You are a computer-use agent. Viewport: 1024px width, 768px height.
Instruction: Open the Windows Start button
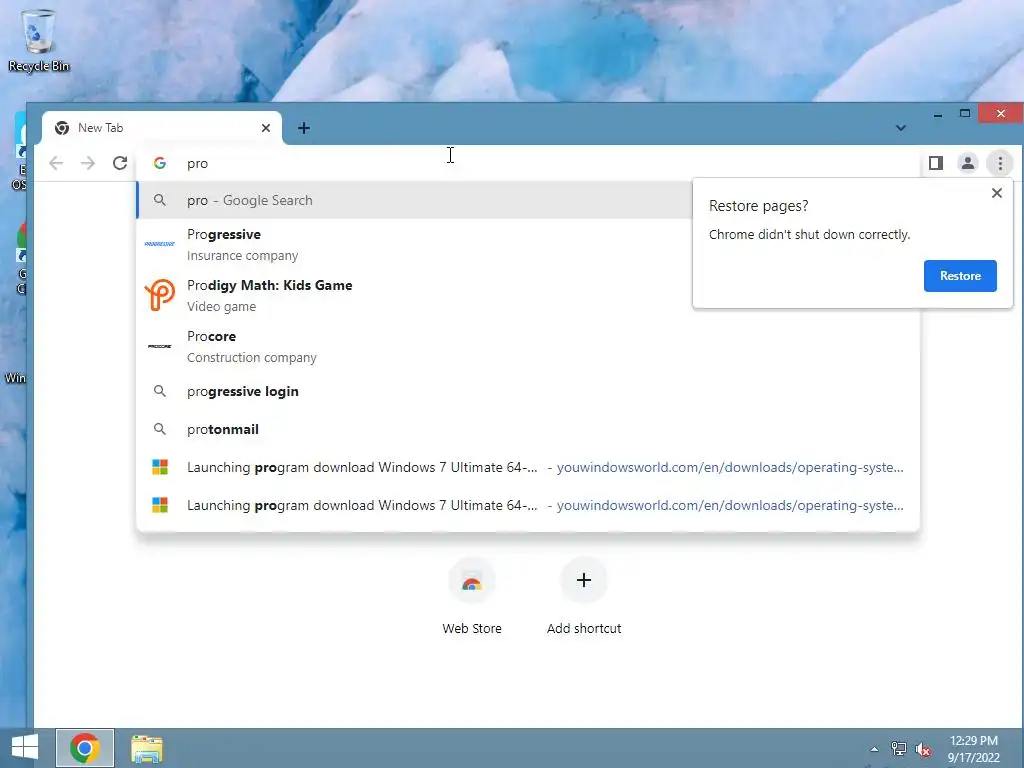(25, 748)
